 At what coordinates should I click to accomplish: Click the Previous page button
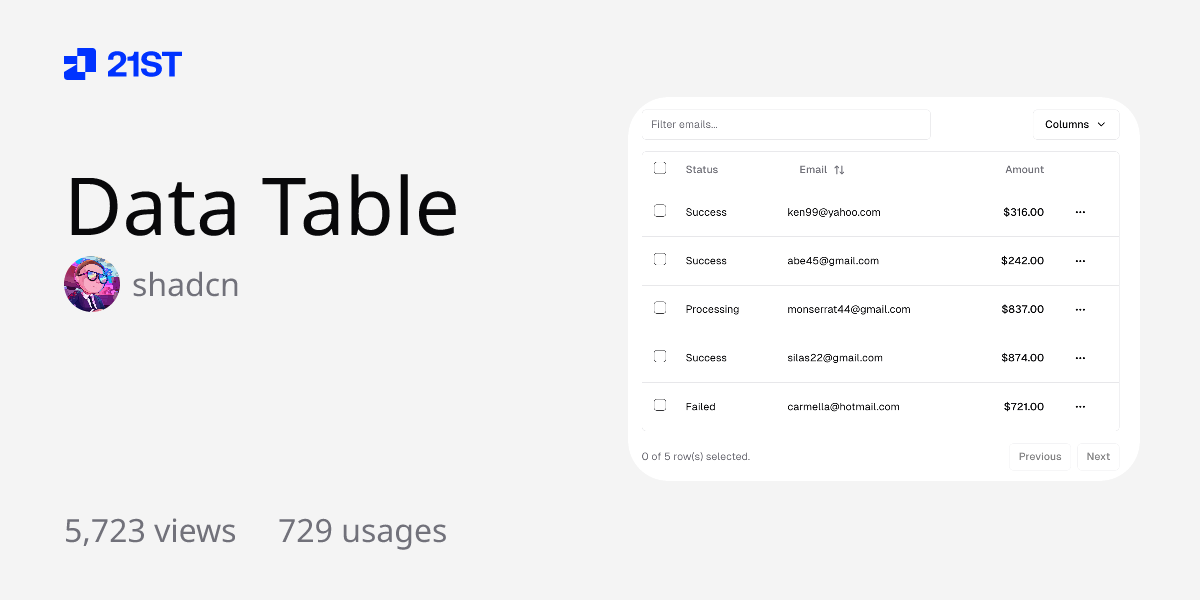1040,457
